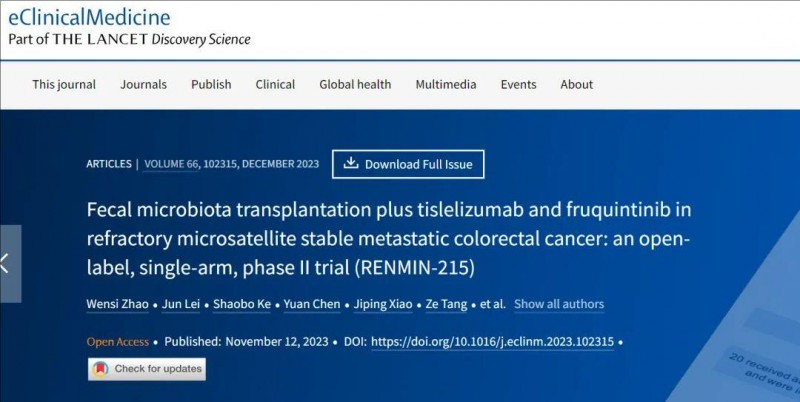Expand the Show all authors link

point(559,304)
